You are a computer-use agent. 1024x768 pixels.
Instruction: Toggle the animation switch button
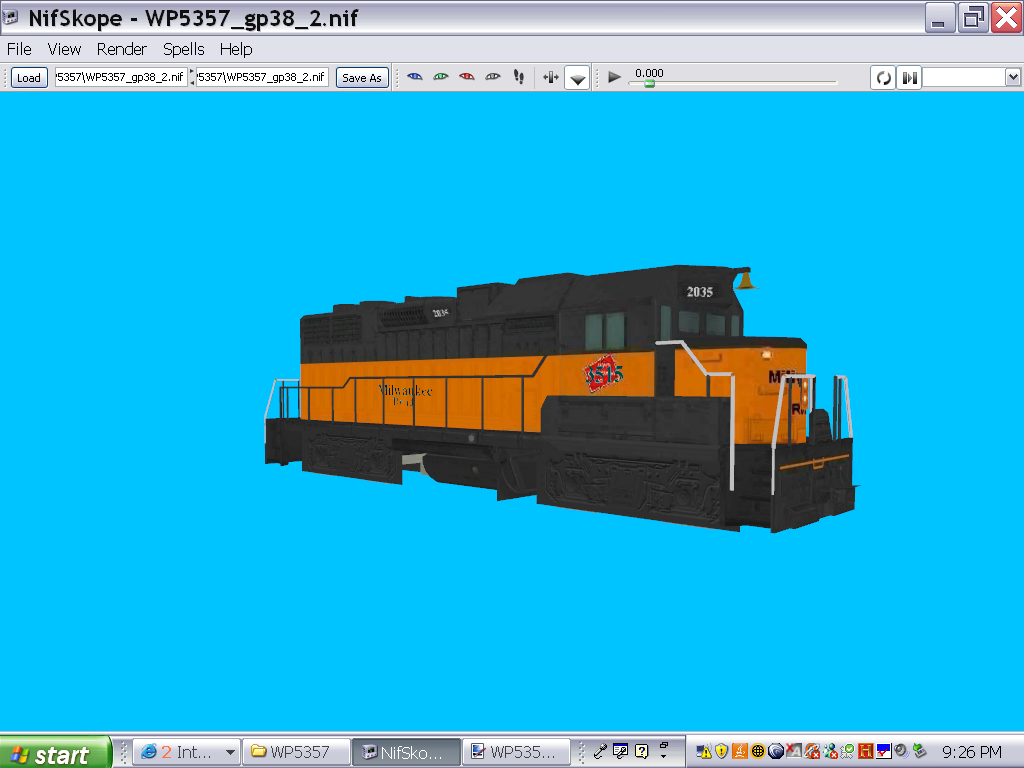909,78
